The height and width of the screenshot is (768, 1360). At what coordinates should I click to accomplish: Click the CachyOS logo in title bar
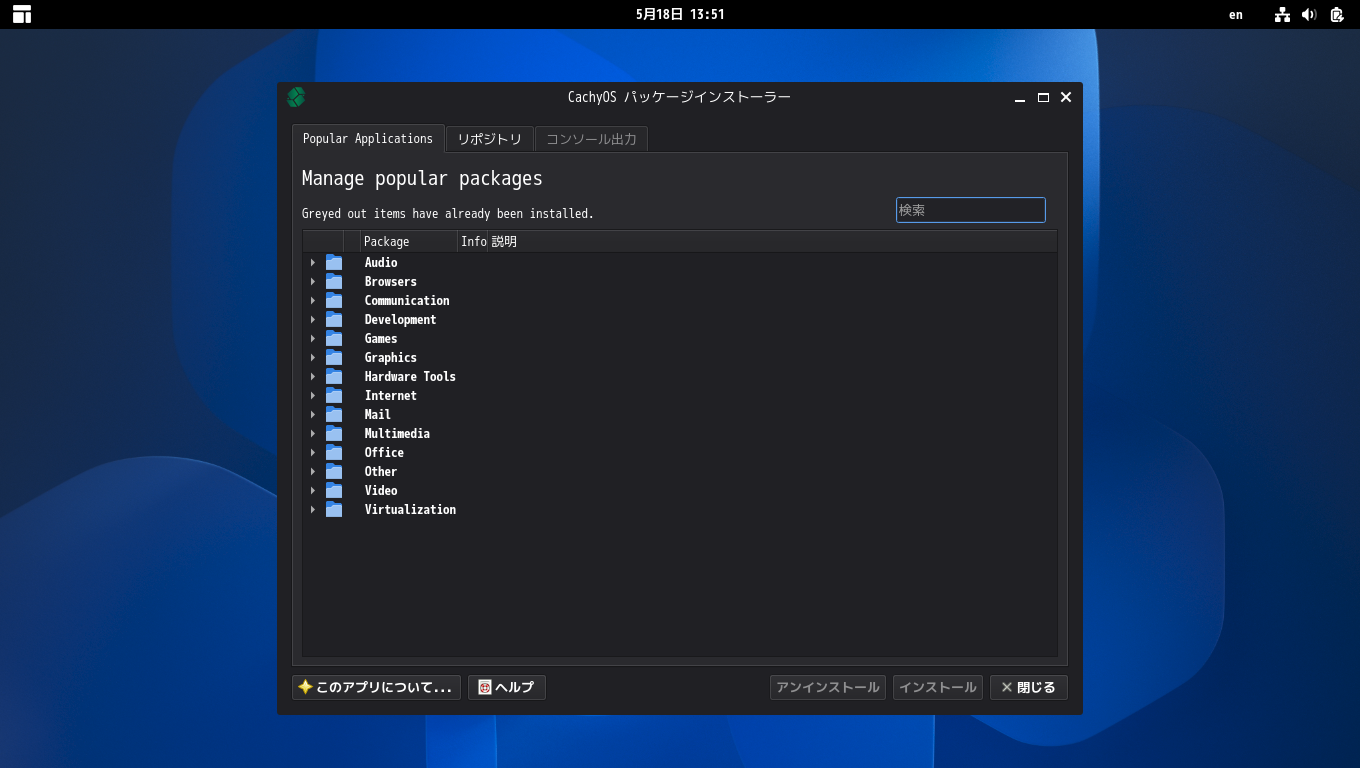point(296,97)
